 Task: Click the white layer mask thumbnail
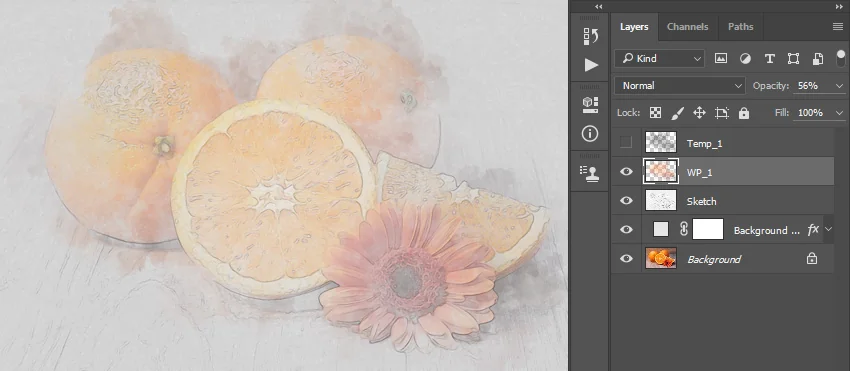708,229
